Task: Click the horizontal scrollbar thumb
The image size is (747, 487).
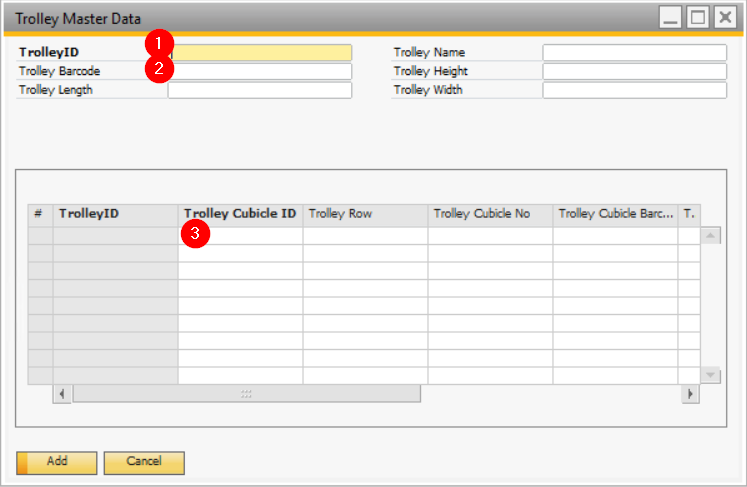Action: (246, 394)
